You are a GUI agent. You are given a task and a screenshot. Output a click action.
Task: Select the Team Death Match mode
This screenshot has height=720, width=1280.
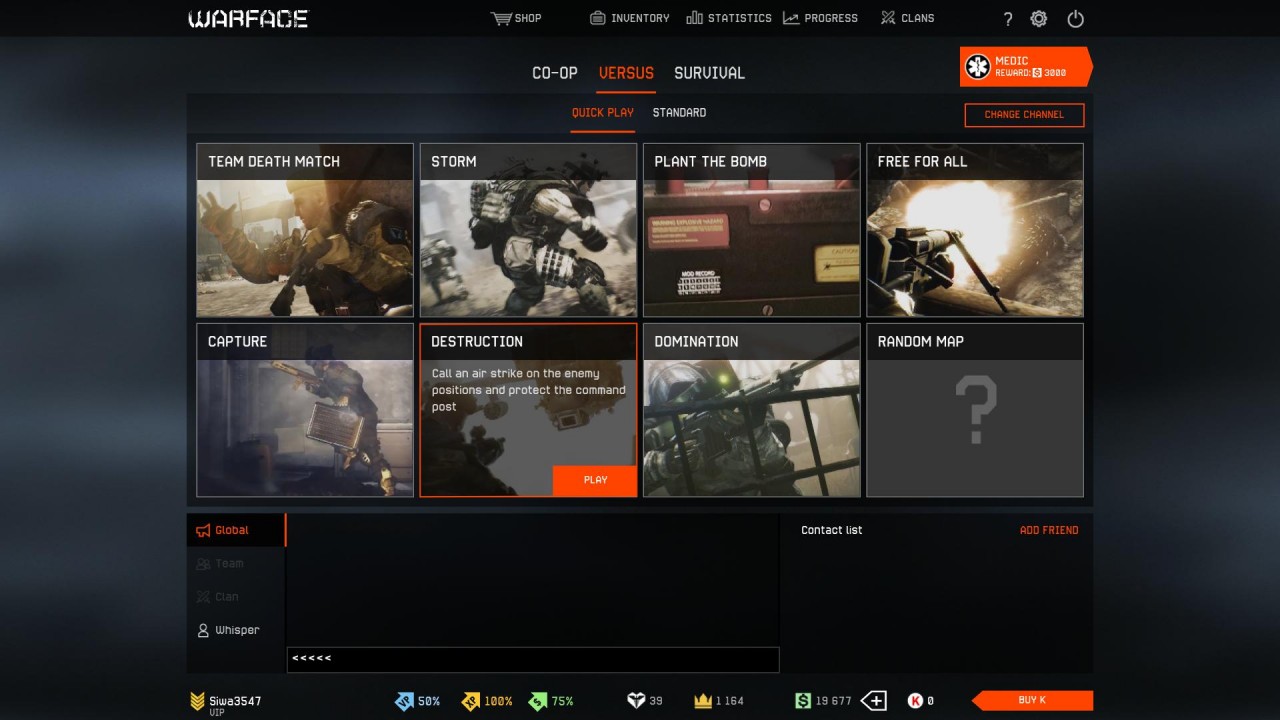305,230
